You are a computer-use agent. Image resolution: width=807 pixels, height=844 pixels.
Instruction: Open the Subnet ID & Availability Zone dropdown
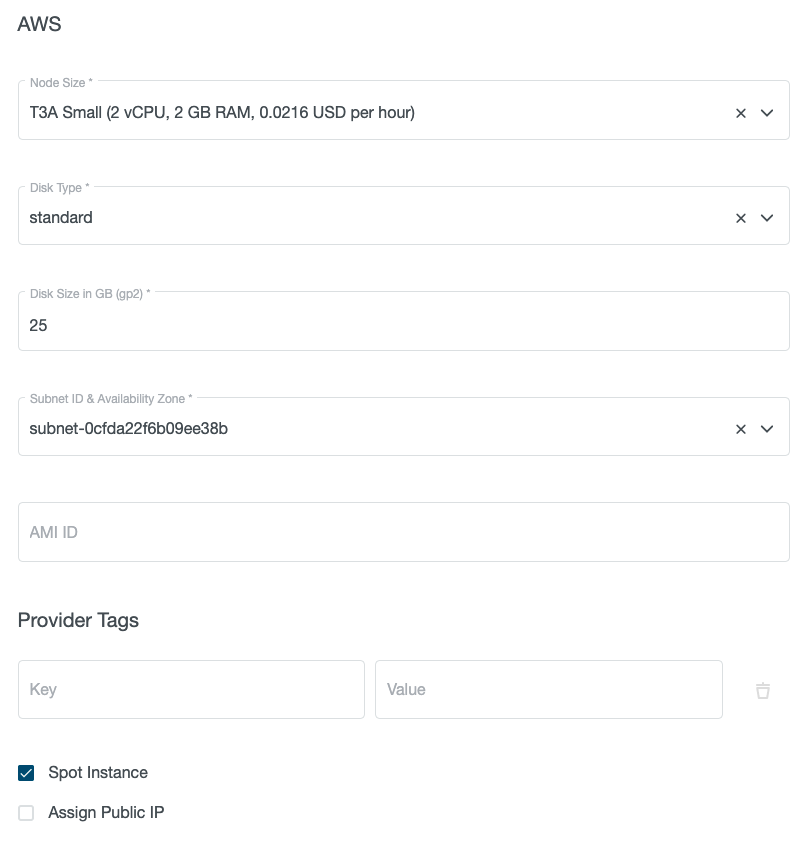pyautogui.click(x=767, y=427)
